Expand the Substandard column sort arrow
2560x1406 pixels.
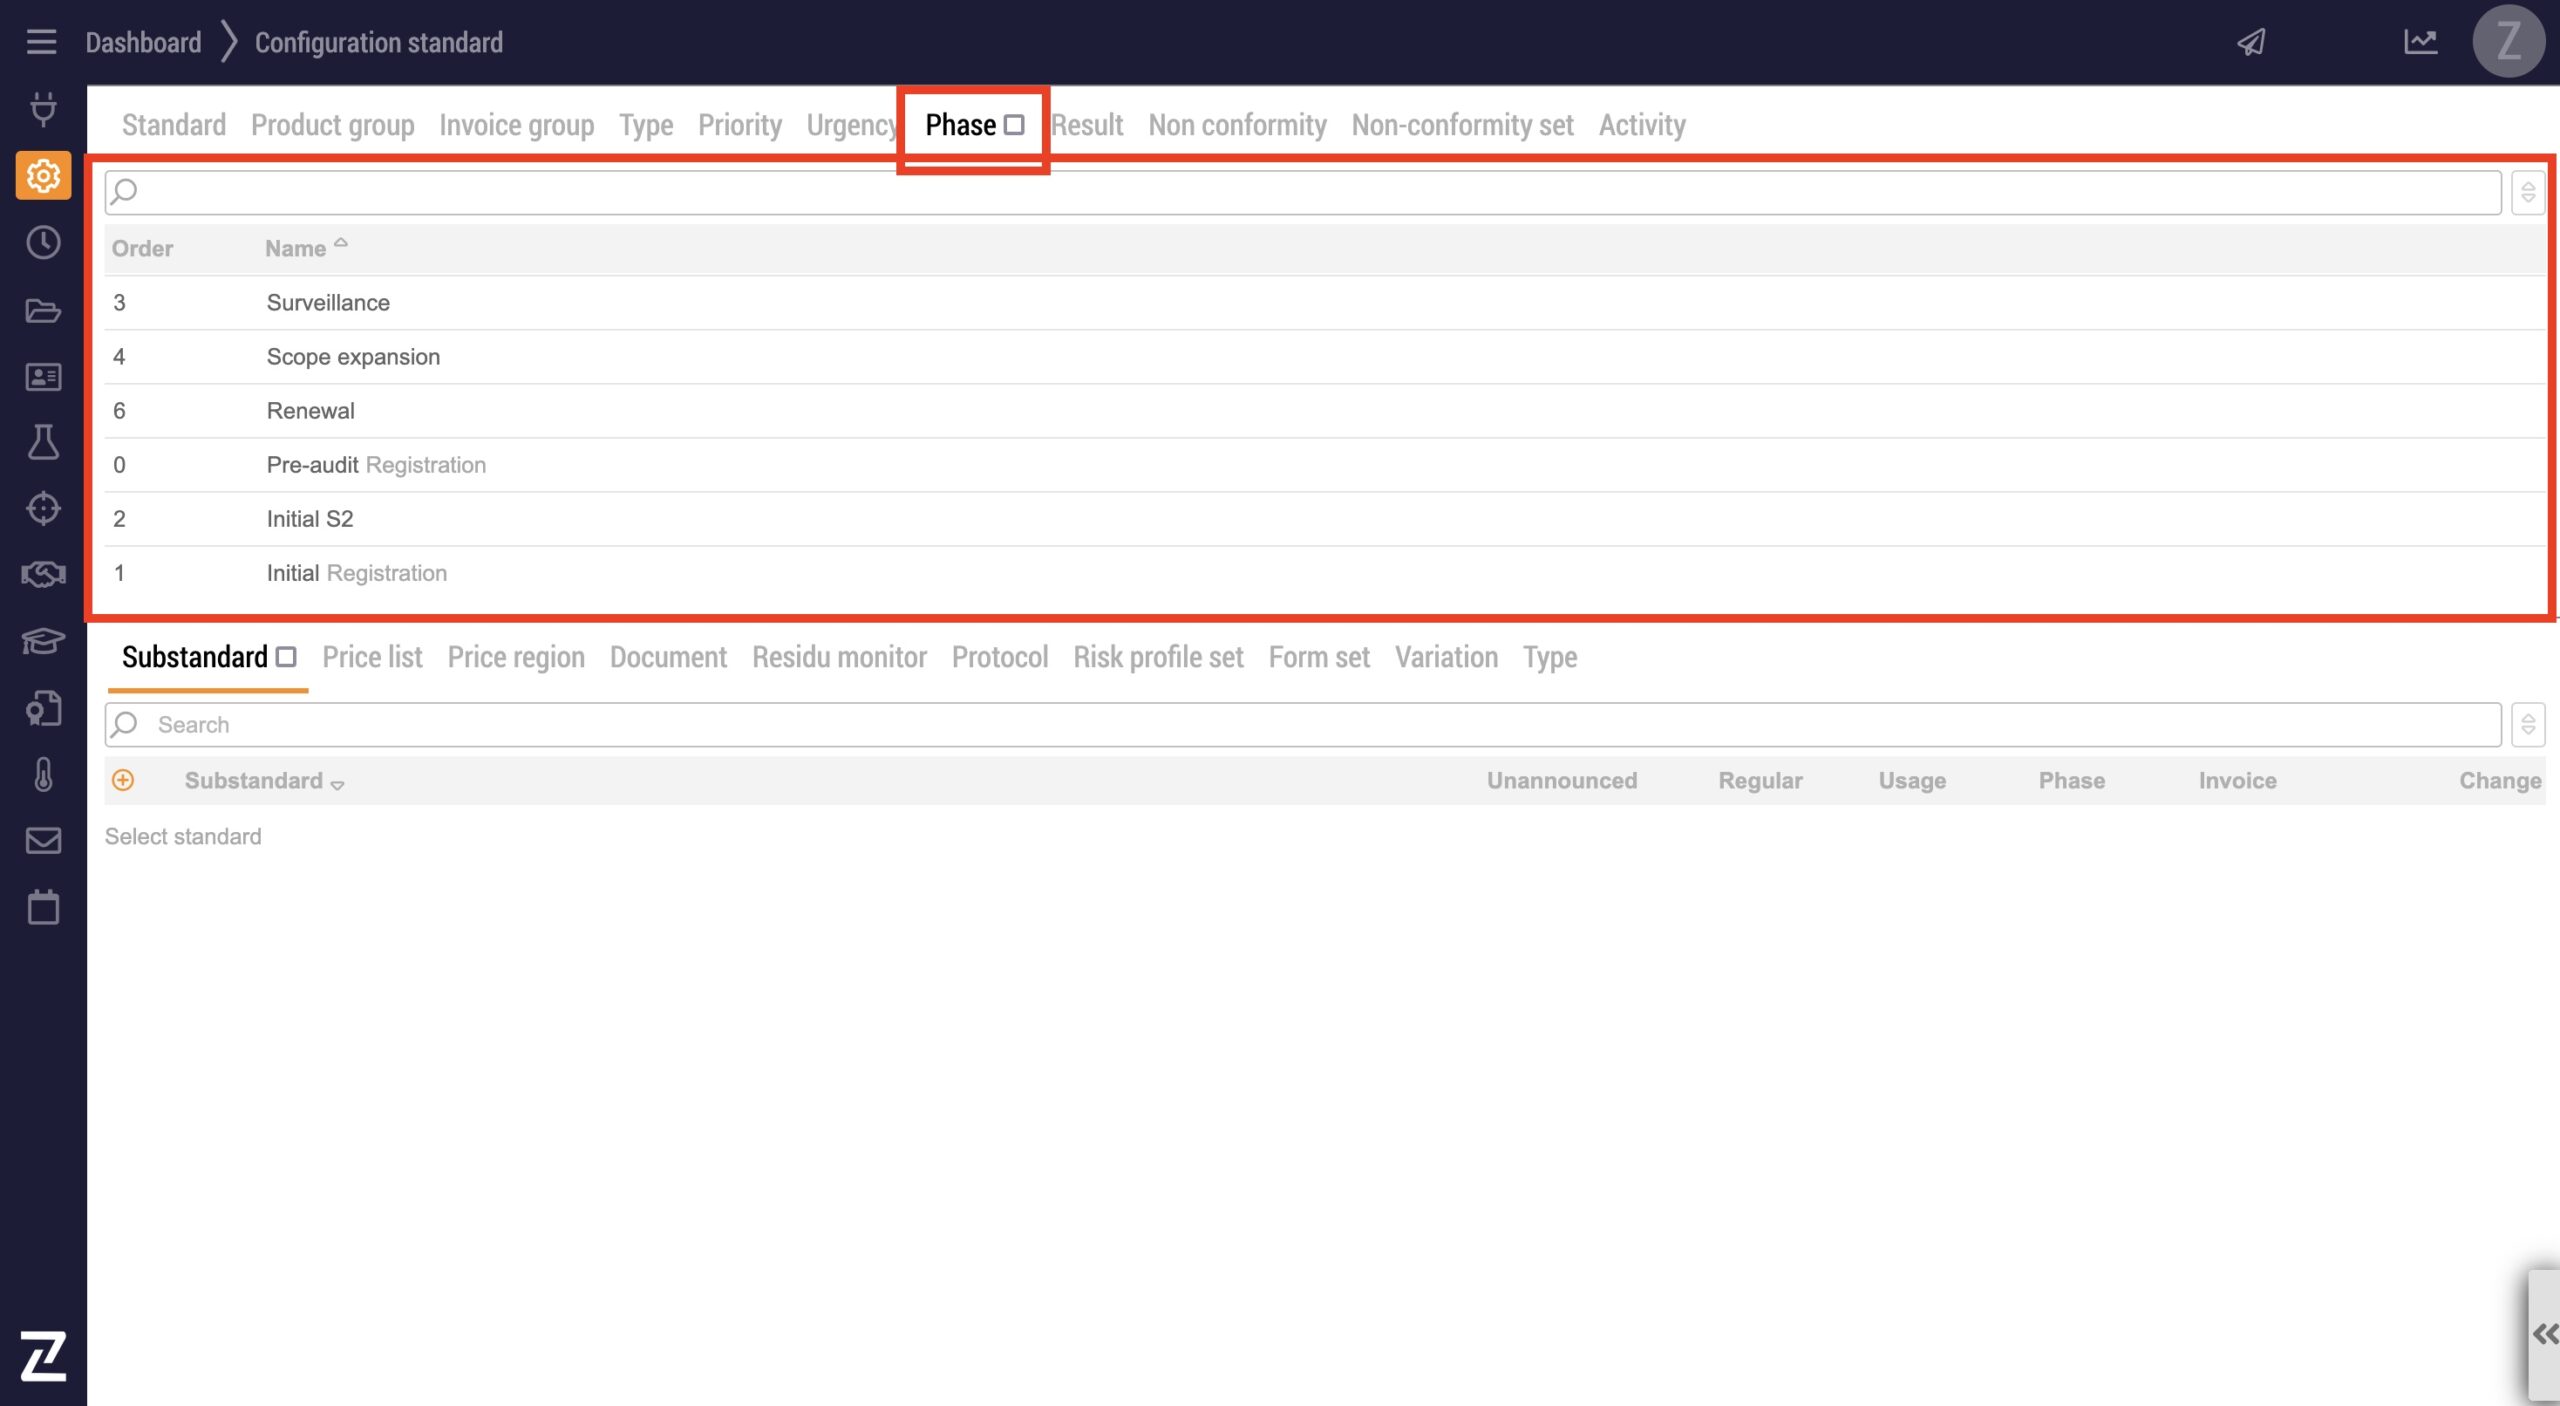(338, 785)
